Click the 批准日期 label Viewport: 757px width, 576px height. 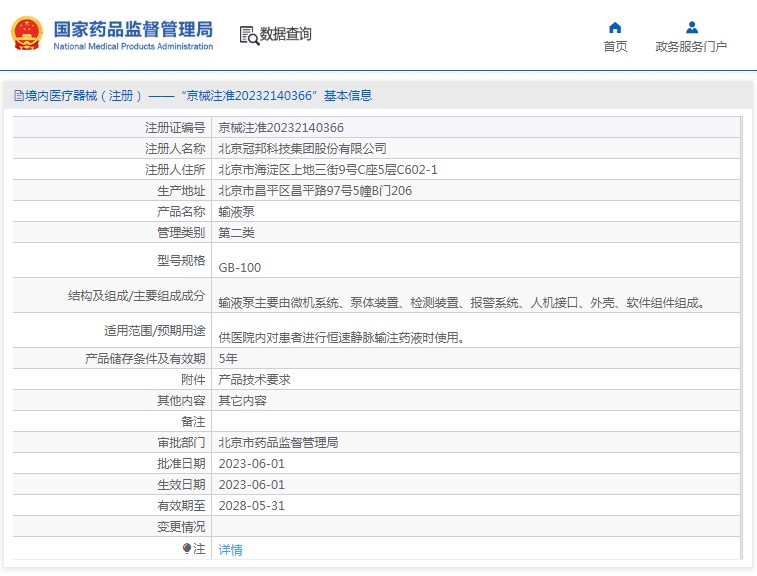click(181, 464)
